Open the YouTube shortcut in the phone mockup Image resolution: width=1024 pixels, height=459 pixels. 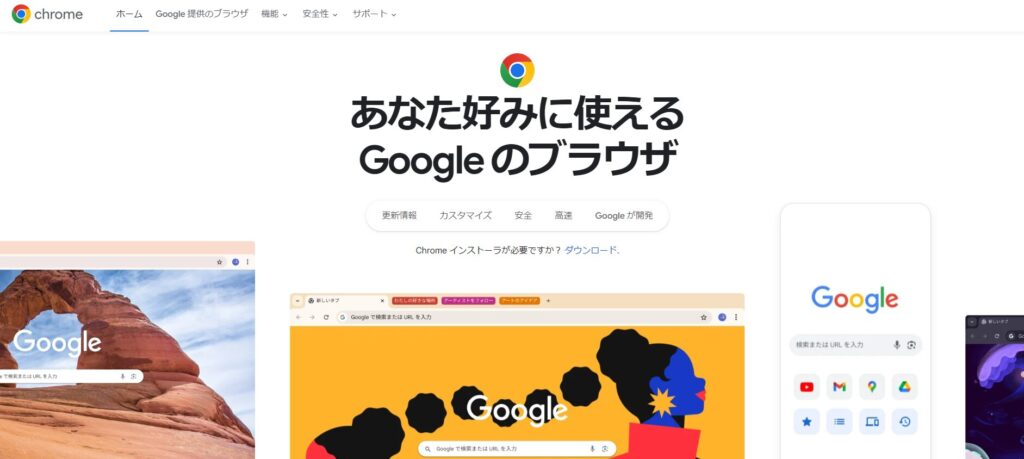807,387
